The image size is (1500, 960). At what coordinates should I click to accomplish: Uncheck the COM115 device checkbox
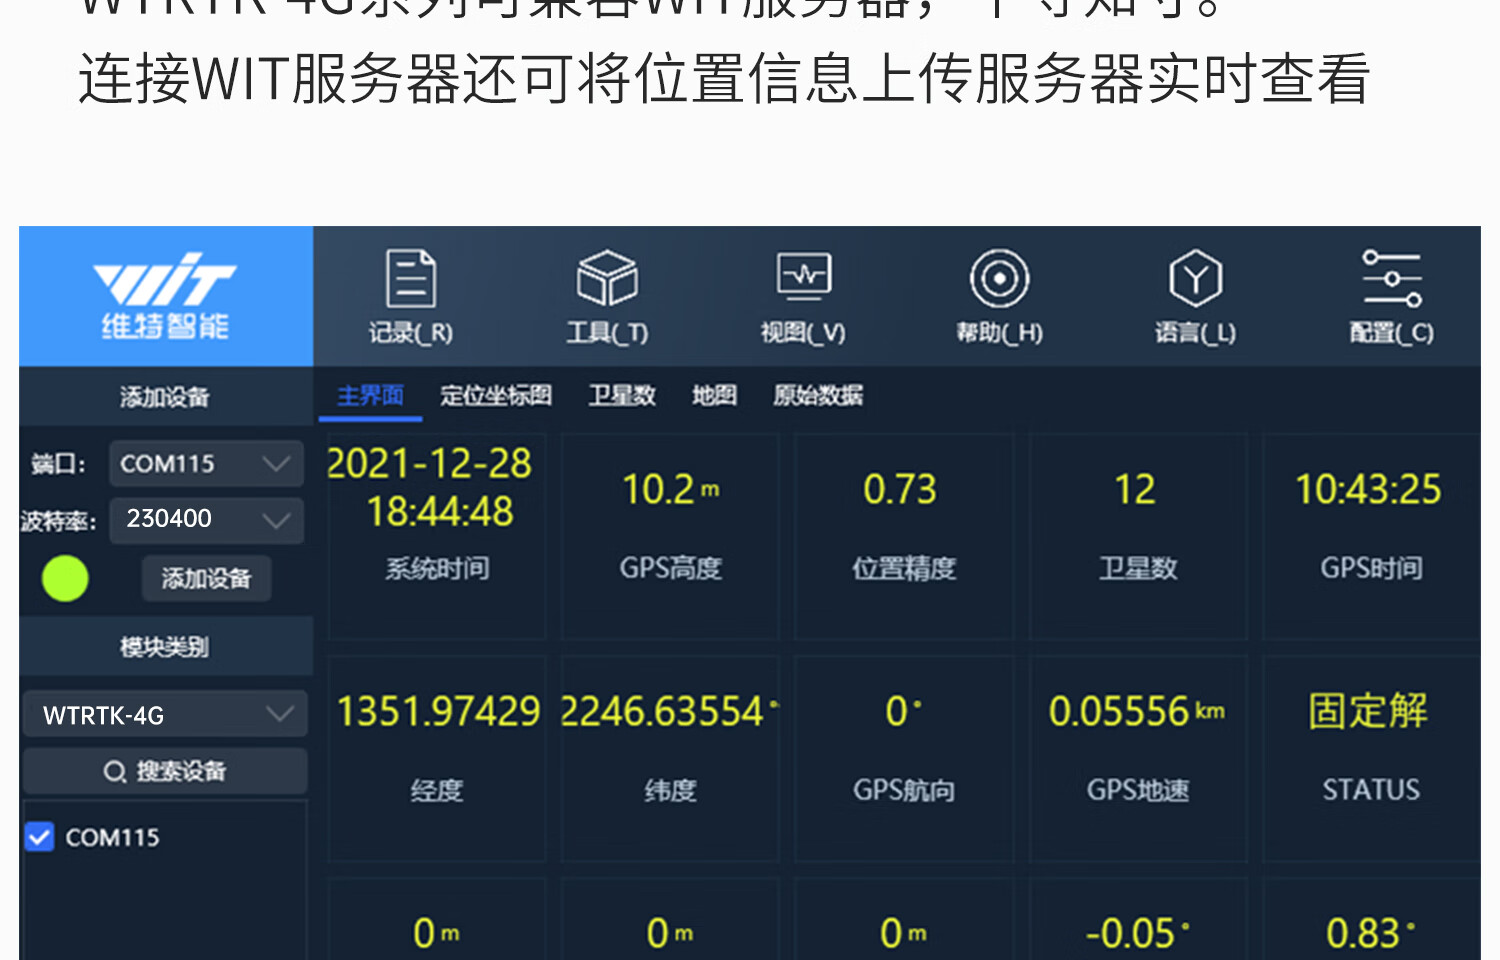click(x=40, y=837)
